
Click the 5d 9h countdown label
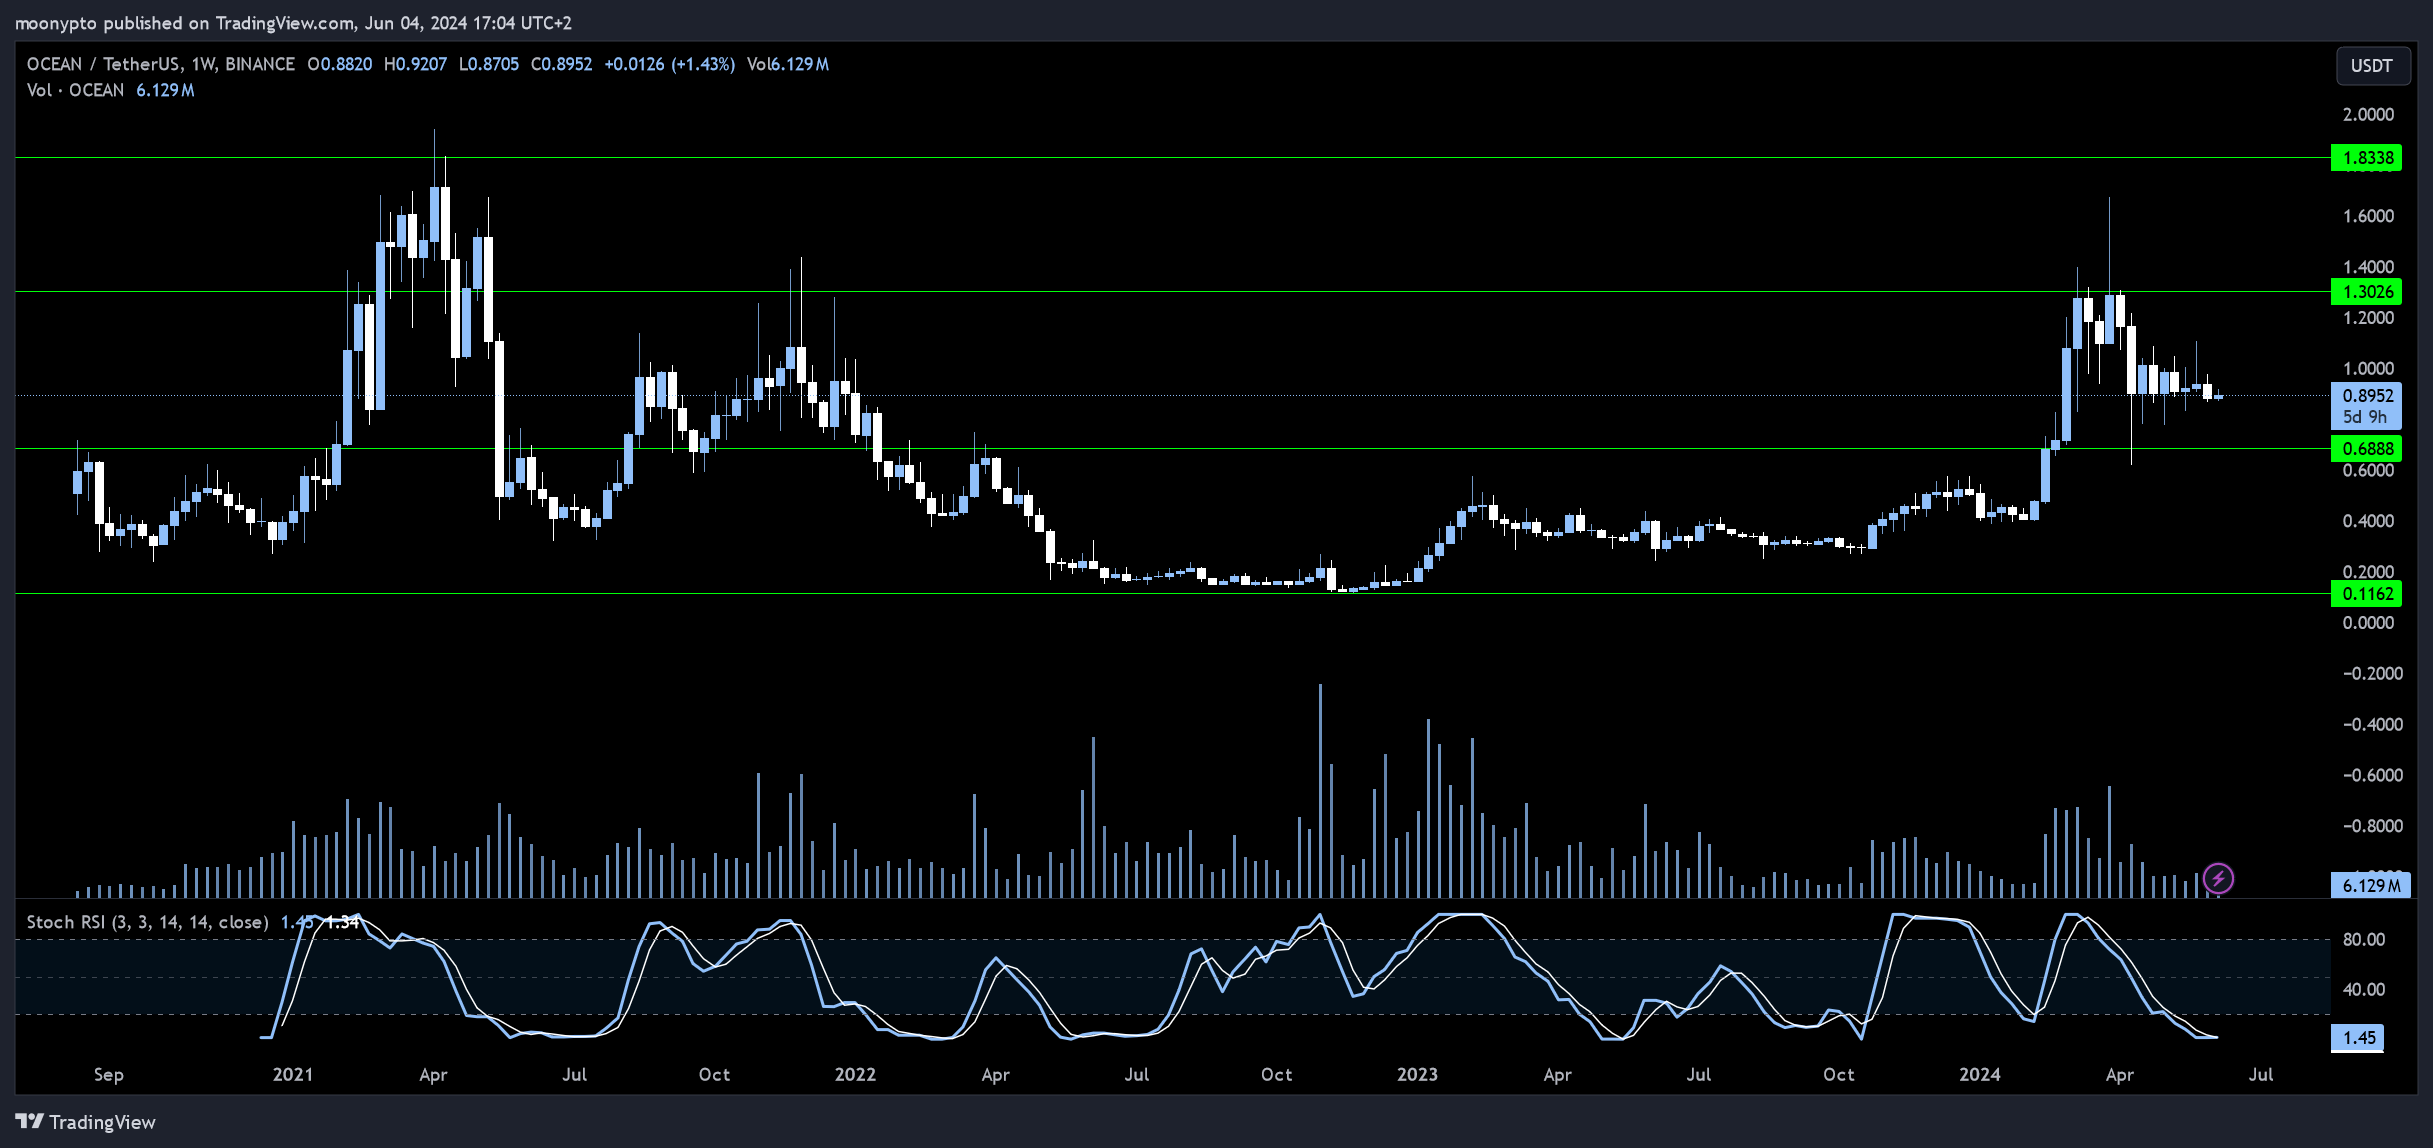(2364, 418)
